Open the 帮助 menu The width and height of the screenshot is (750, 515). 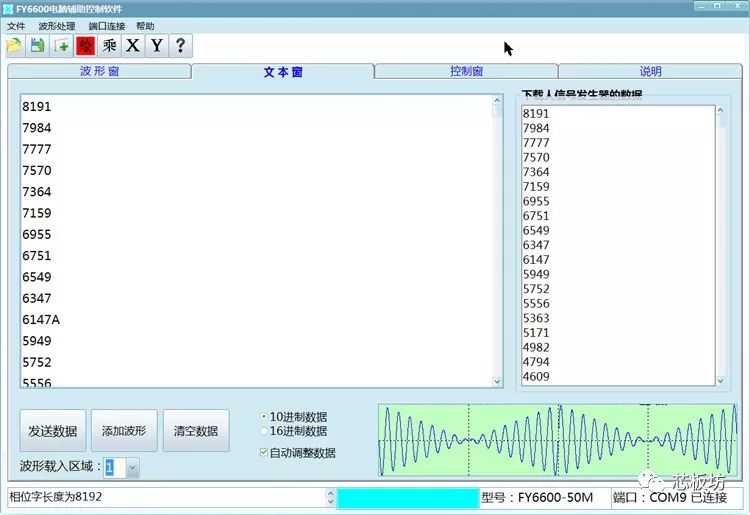[145, 26]
